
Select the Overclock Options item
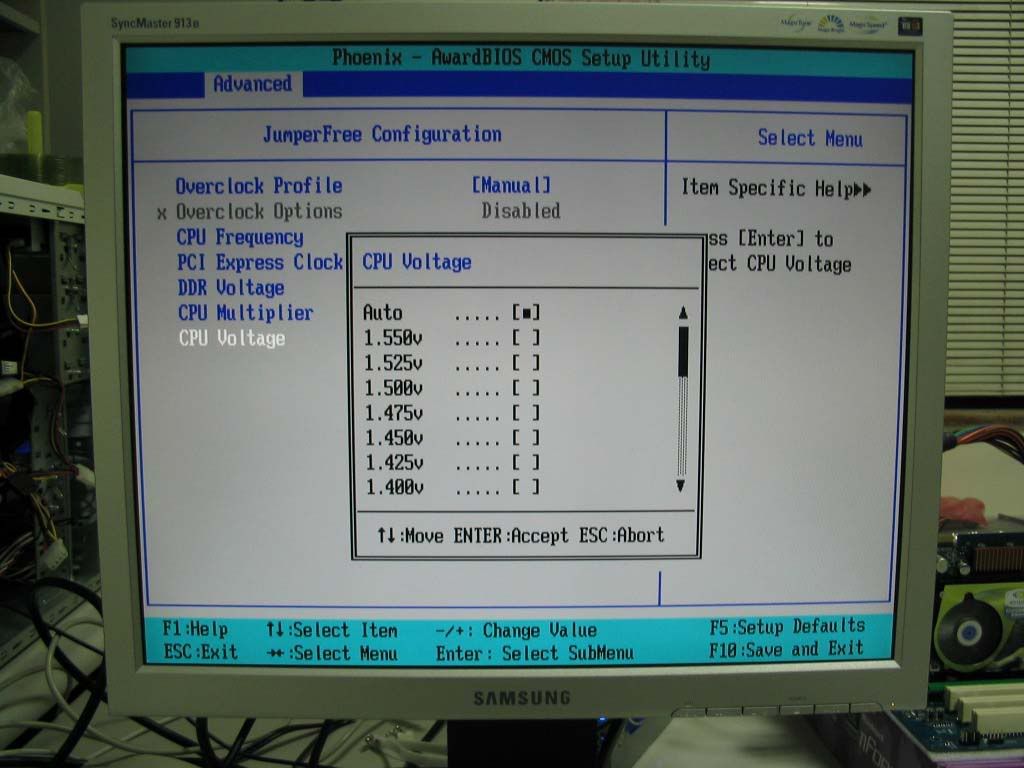pyautogui.click(x=259, y=212)
